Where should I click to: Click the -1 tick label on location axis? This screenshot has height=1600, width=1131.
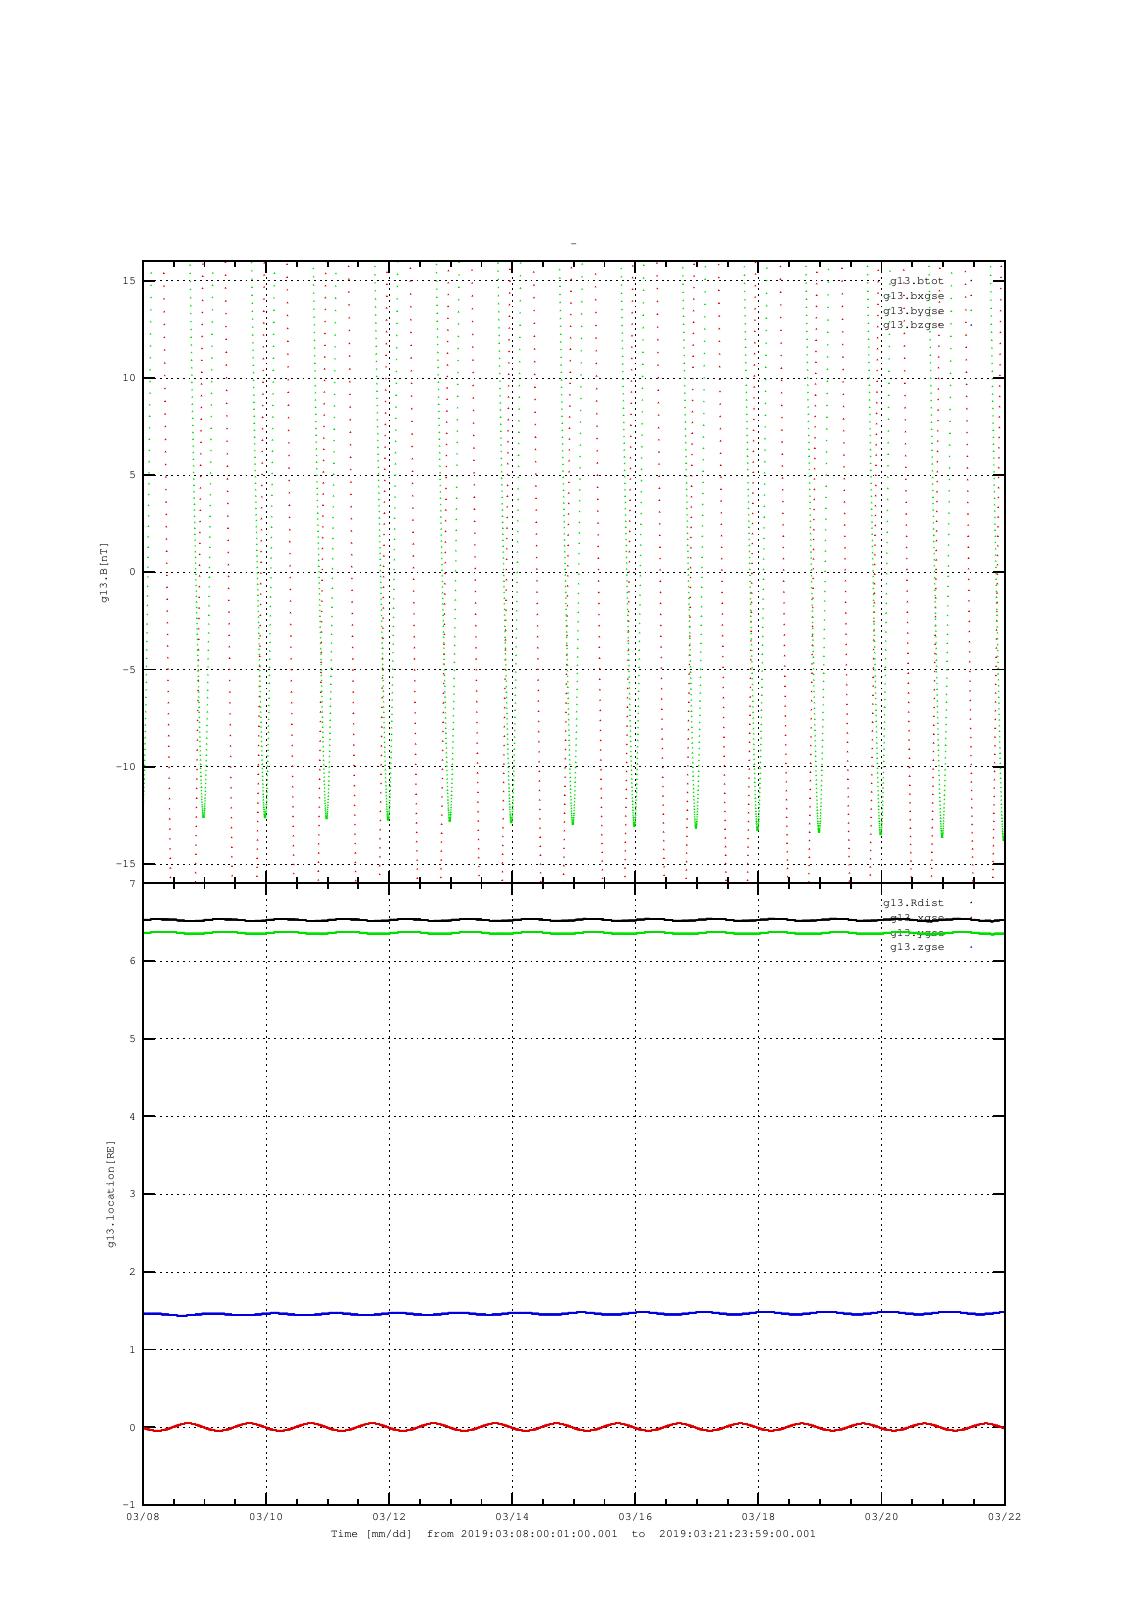129,1505
